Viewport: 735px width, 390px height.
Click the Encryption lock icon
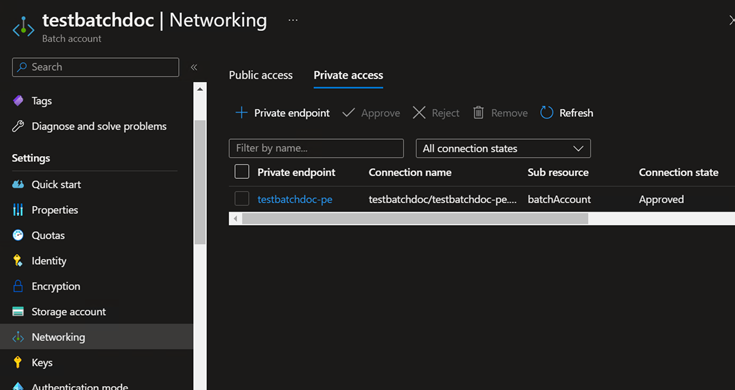(18, 286)
